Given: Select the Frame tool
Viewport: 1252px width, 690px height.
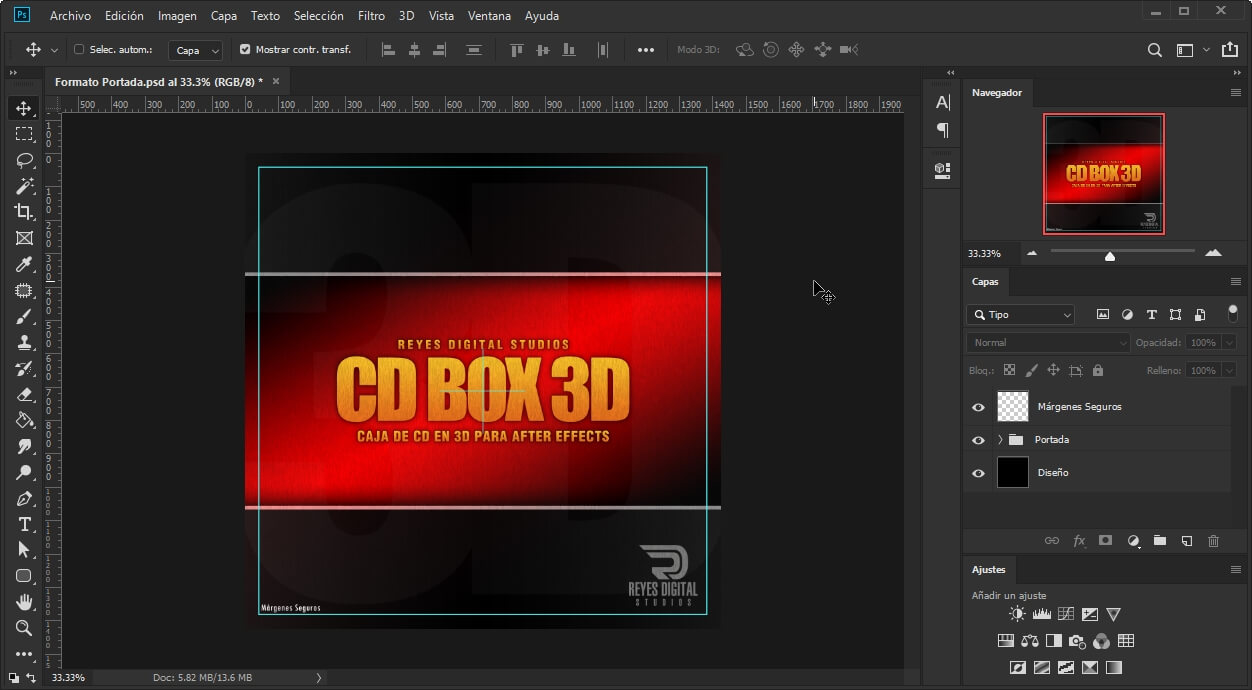Looking at the screenshot, I should coord(24,238).
